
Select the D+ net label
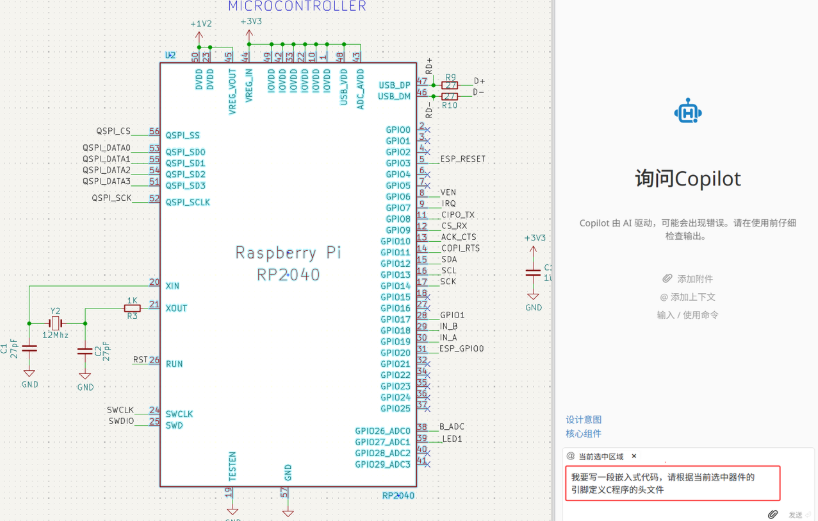click(479, 81)
